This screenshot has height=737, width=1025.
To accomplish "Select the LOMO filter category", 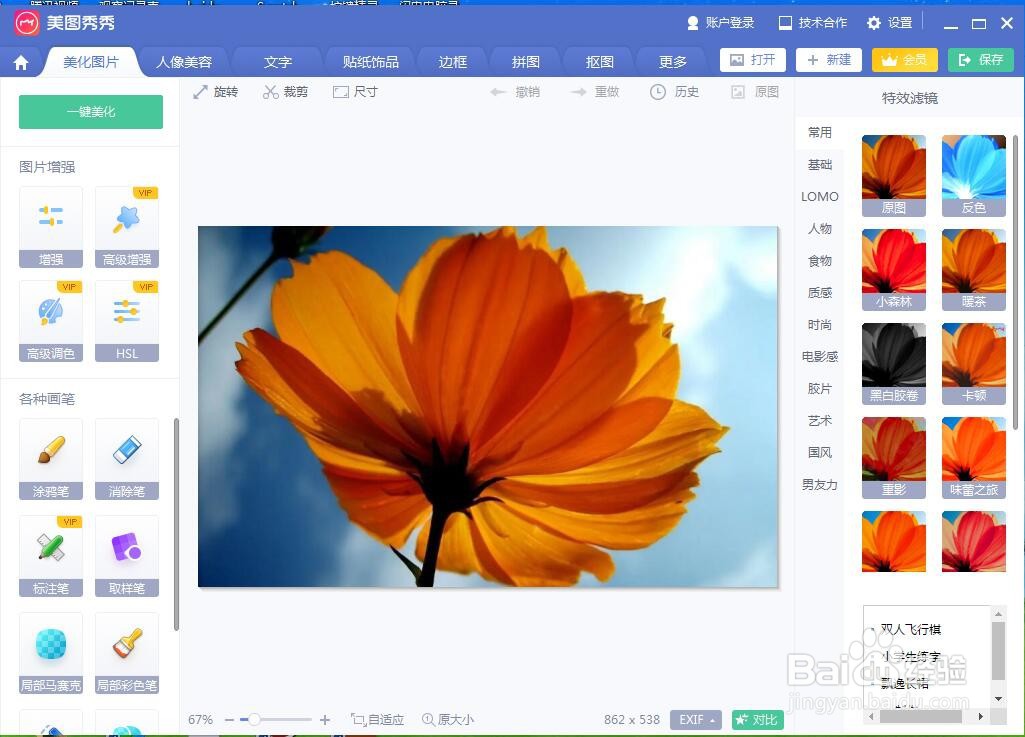I will [820, 197].
